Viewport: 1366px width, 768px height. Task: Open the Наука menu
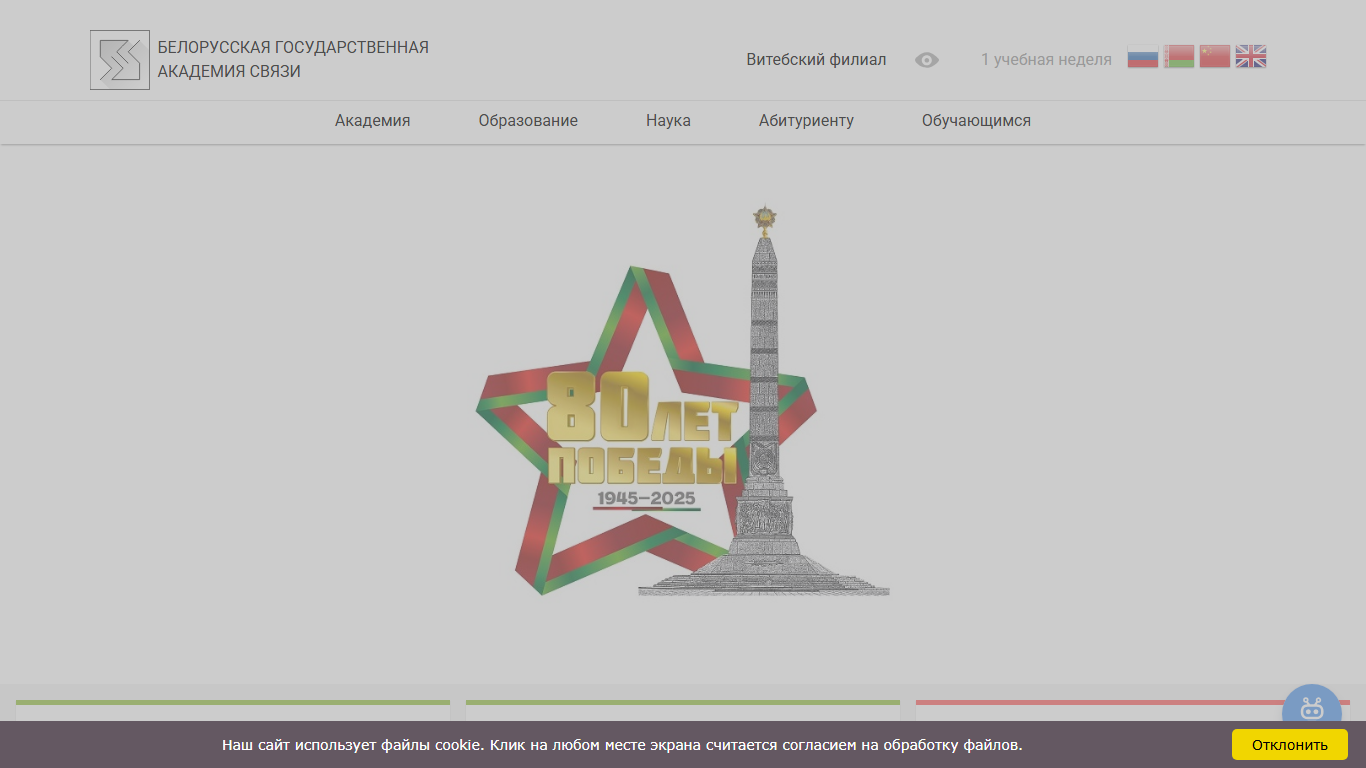click(668, 121)
